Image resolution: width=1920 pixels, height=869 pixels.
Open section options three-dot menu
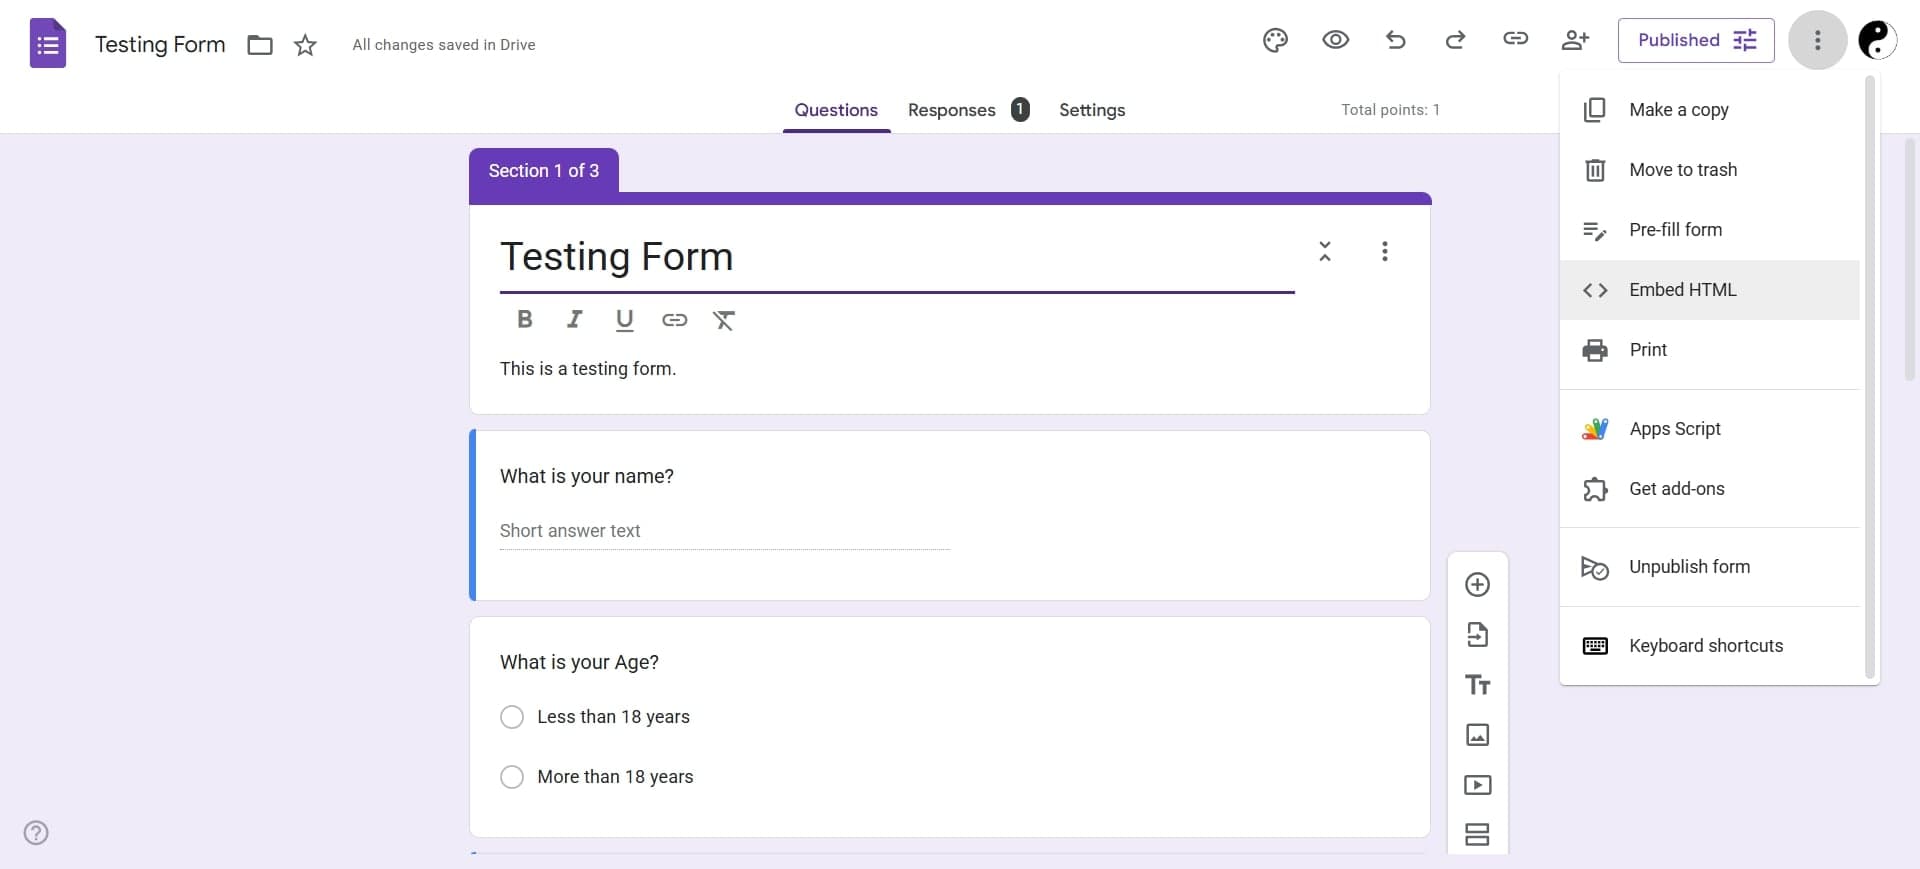click(x=1385, y=251)
